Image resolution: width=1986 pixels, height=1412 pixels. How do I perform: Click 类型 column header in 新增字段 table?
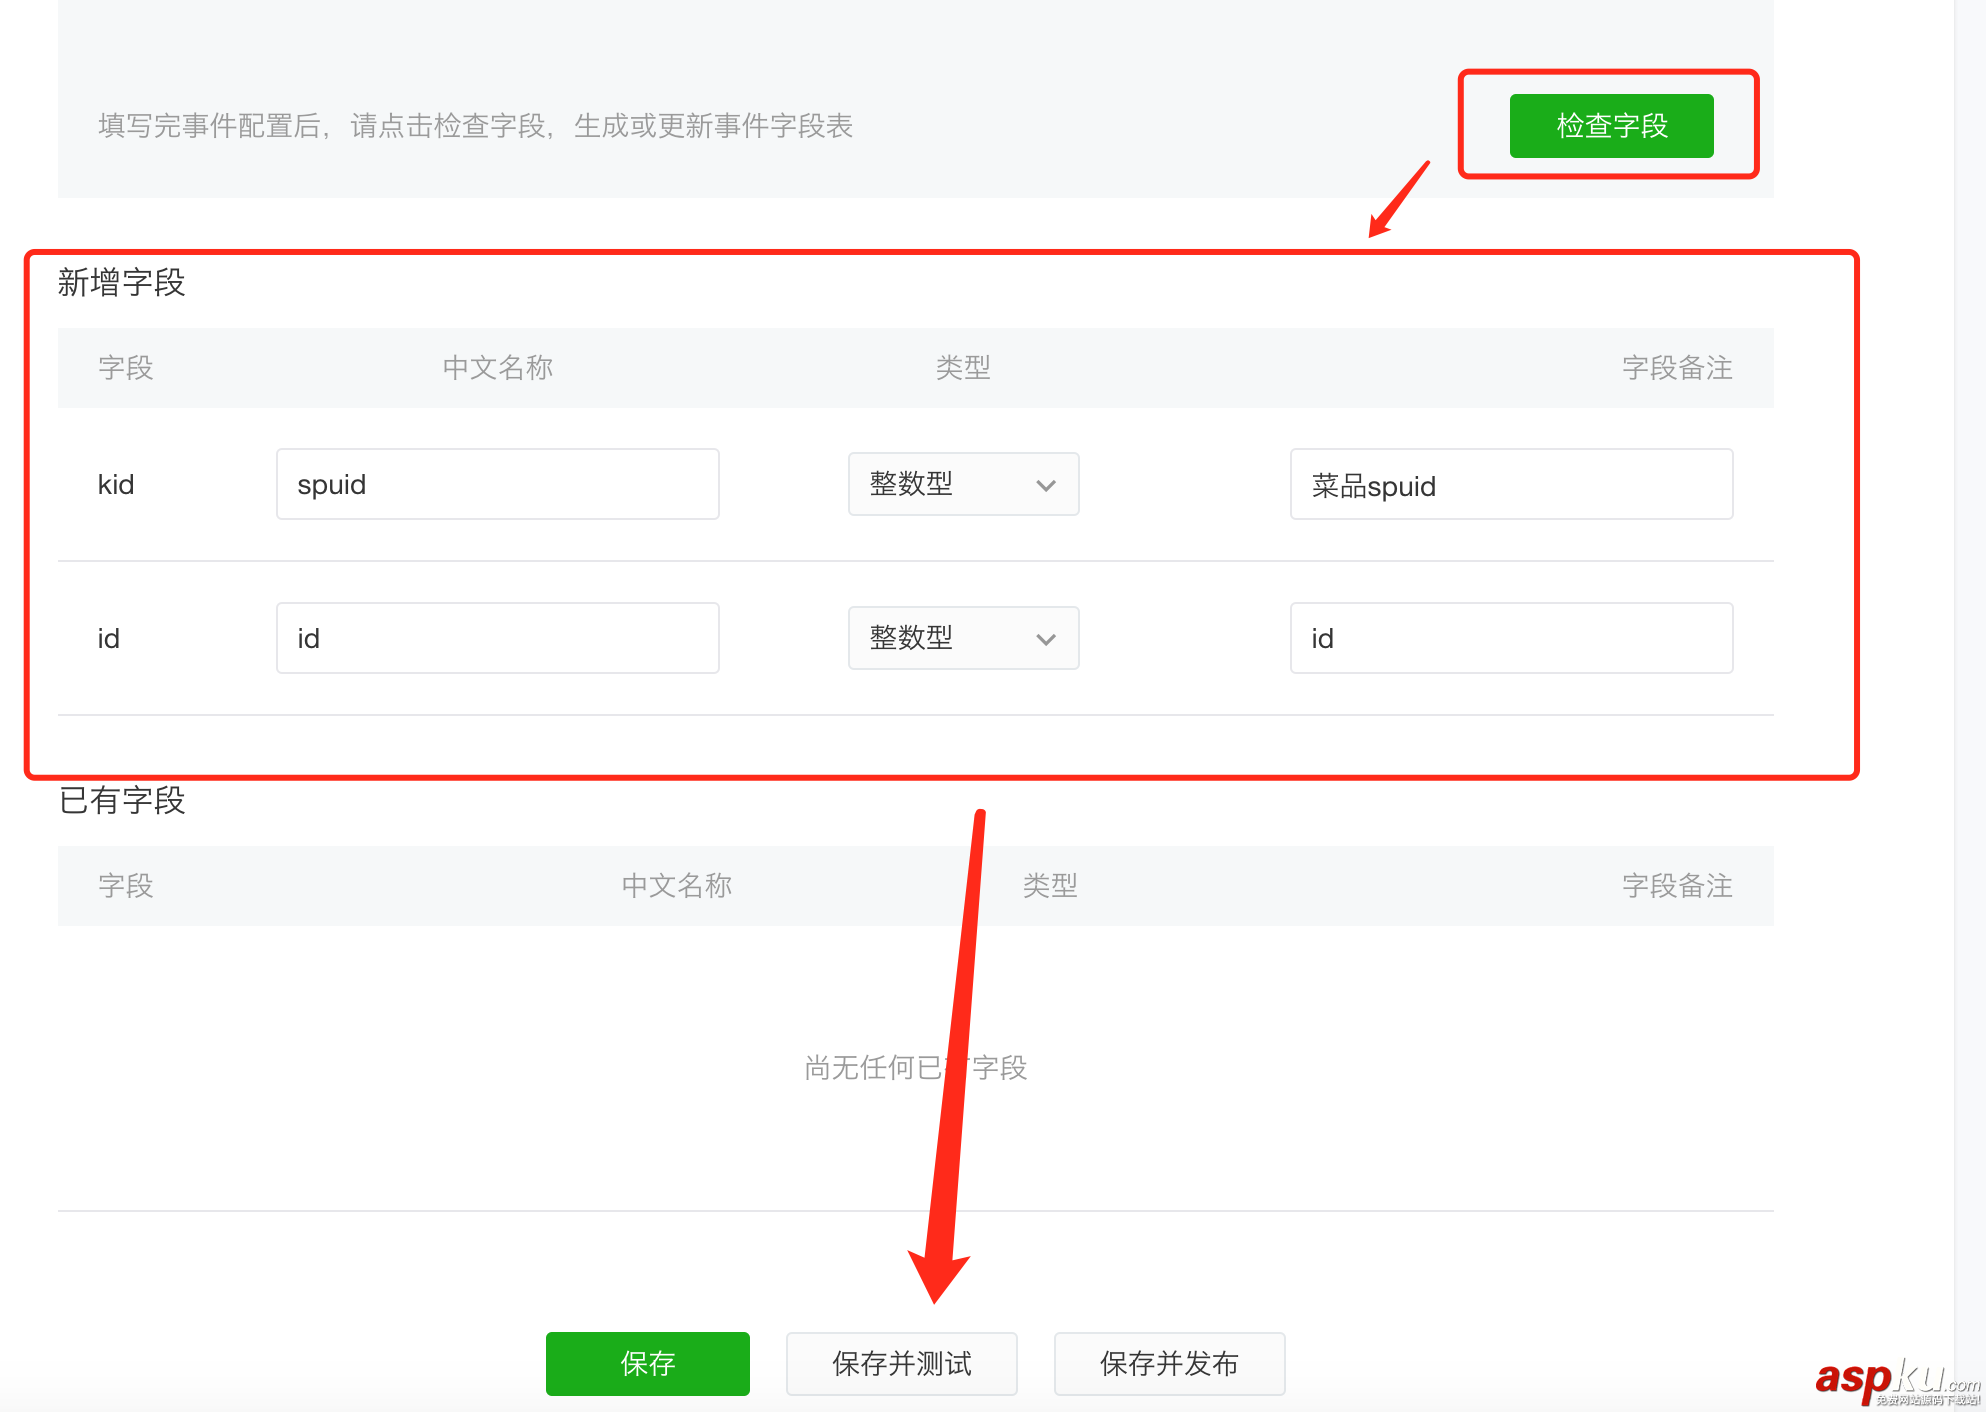pyautogui.click(x=963, y=368)
